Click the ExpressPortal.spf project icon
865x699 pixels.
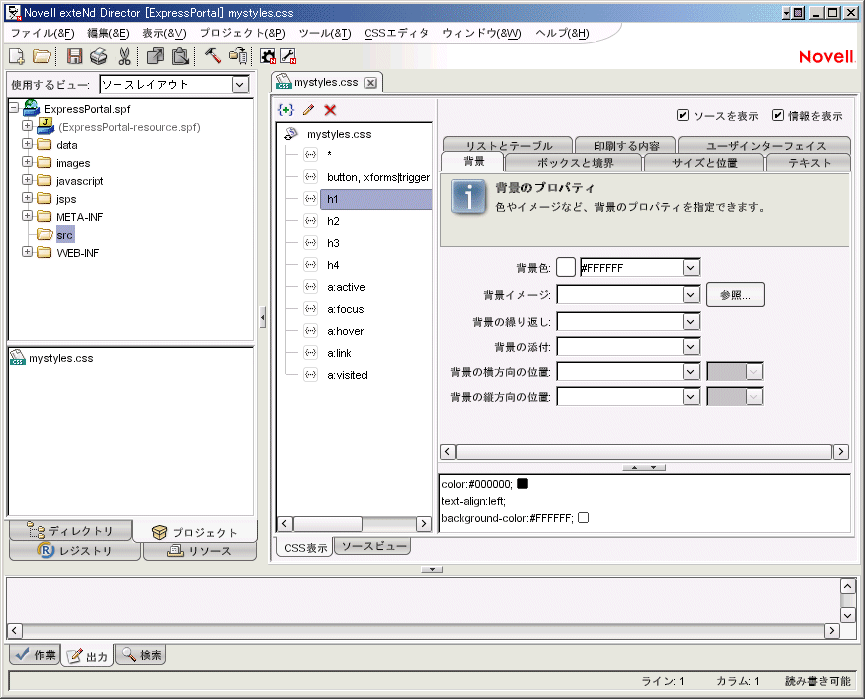(31, 108)
